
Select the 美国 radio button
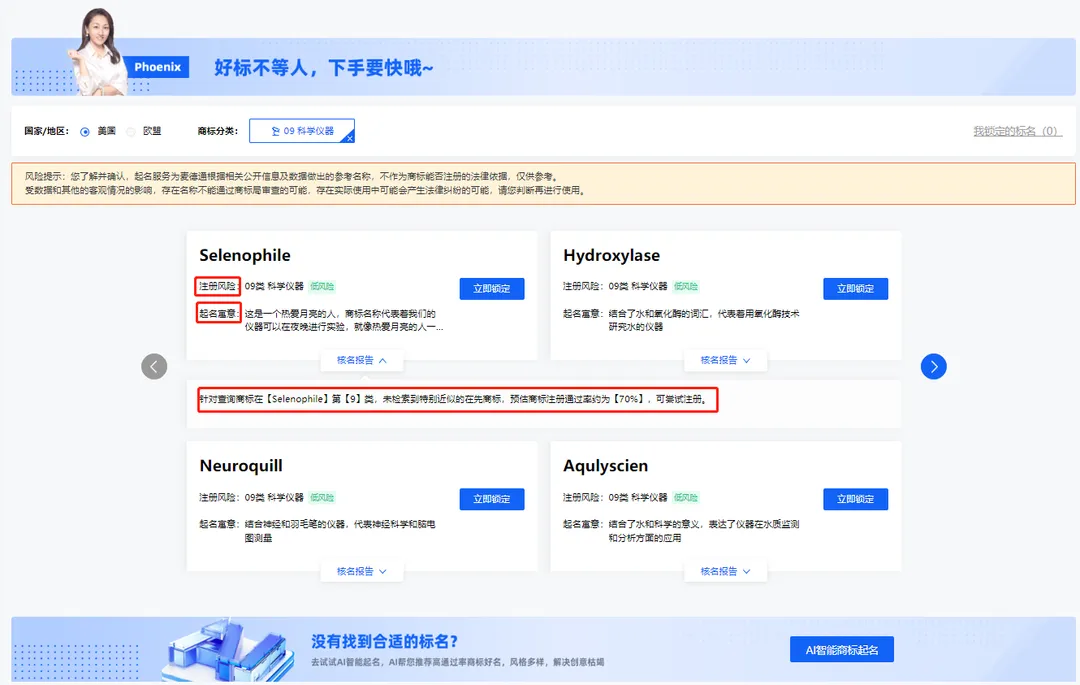(85, 131)
